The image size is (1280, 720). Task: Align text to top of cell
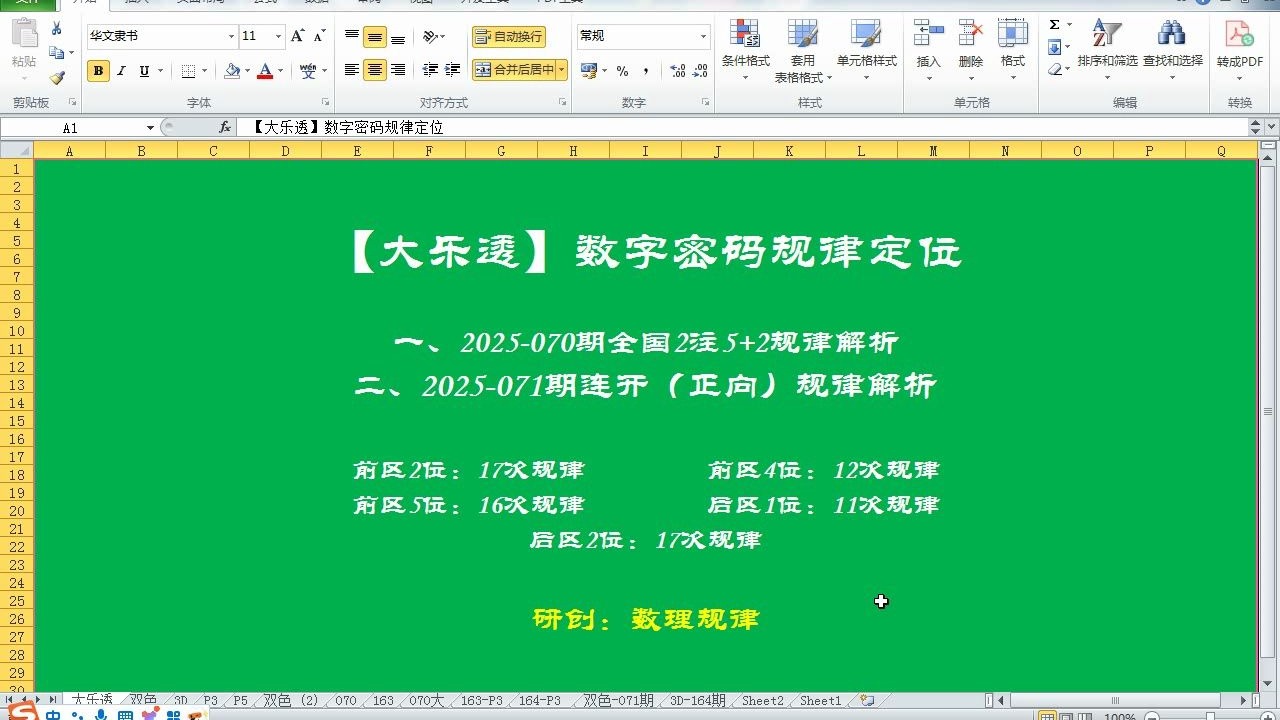click(352, 37)
